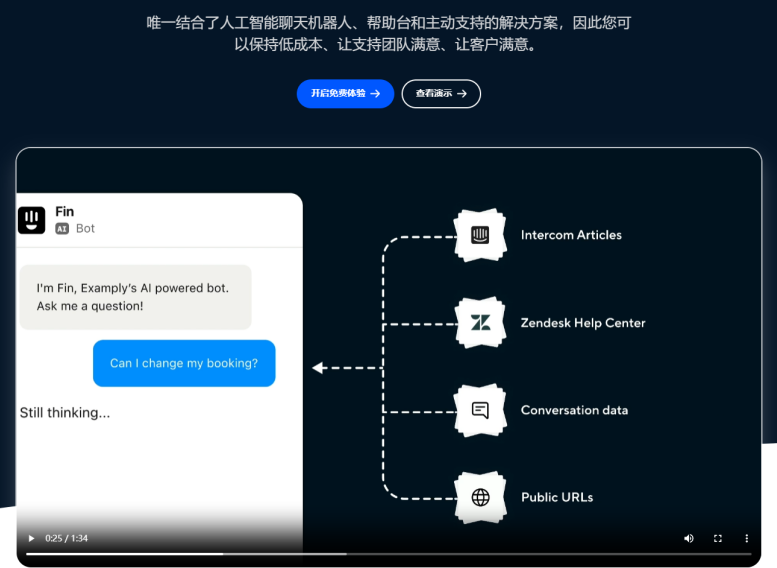Image resolution: width=777 pixels, height=568 pixels.
Task: Click the Conversation data icon tile
Action: pos(480,410)
